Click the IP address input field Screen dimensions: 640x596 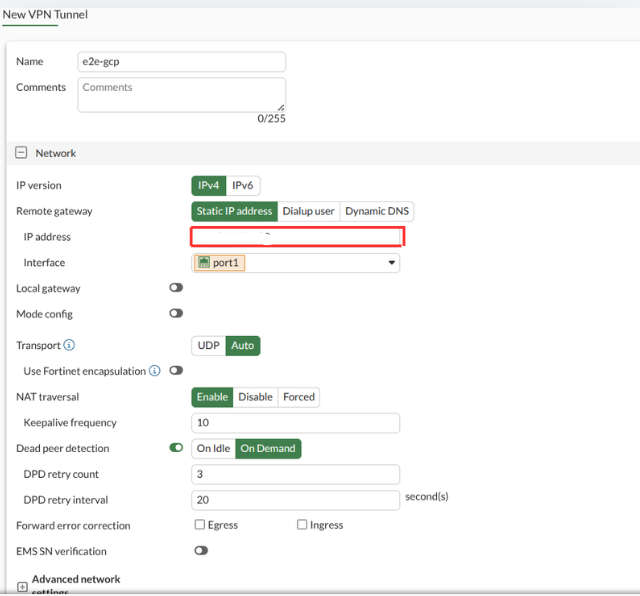(x=296, y=237)
